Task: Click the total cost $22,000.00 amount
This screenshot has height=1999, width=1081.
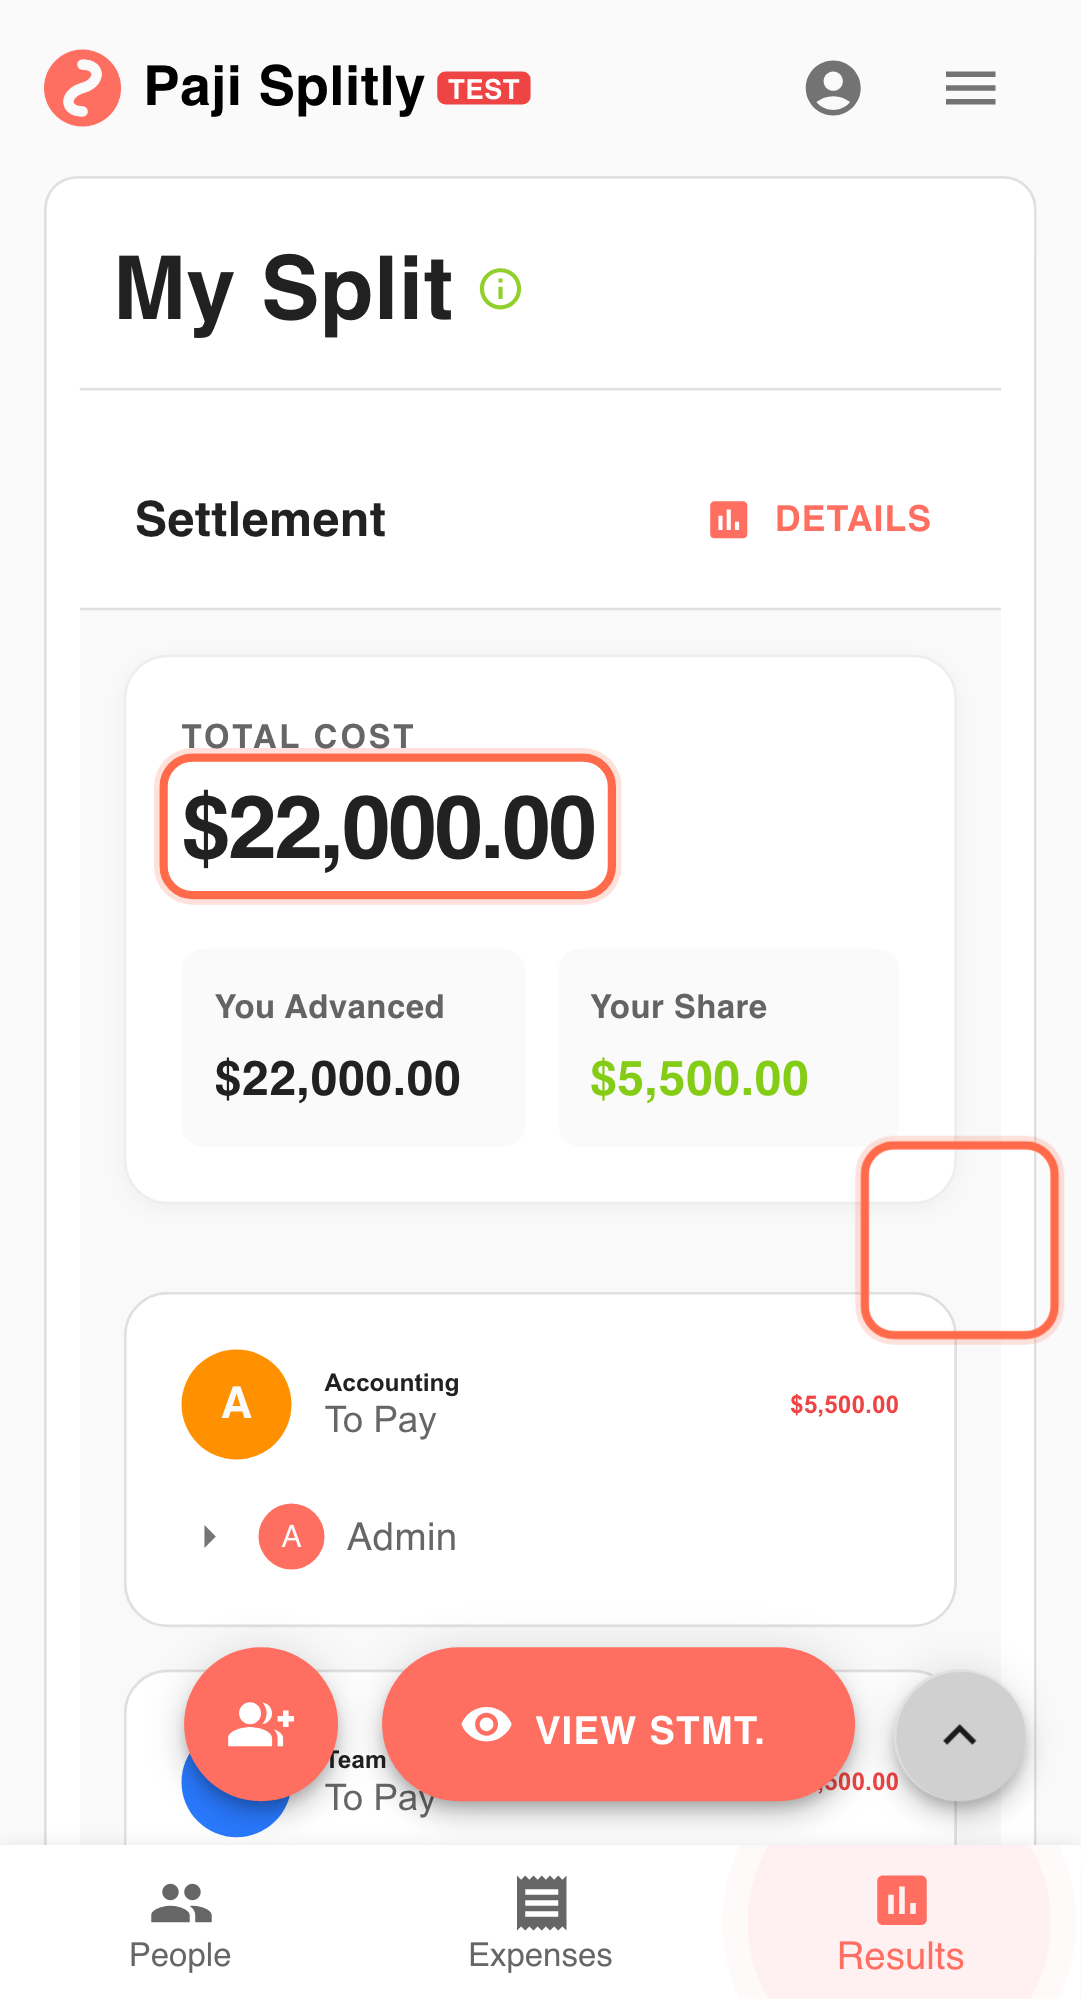Action: point(388,828)
